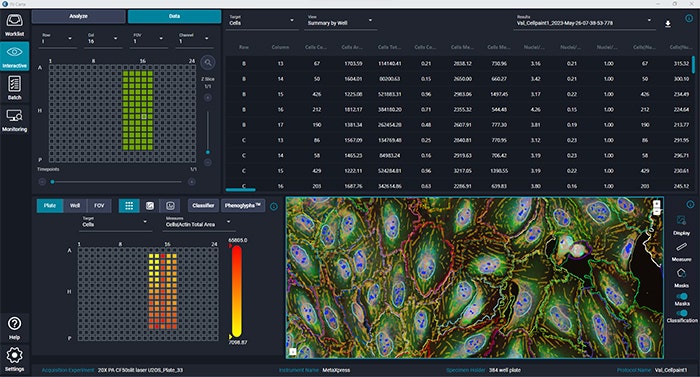This screenshot has width=700, height=377.
Task: Switch to the Data tab
Action: pos(175,17)
